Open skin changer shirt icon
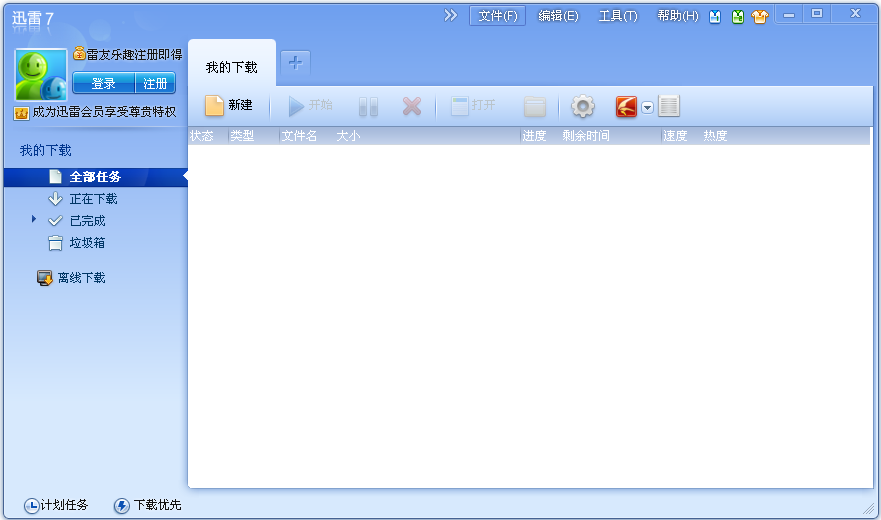Screen dimensions: 881x520 pyautogui.click(x=760, y=17)
